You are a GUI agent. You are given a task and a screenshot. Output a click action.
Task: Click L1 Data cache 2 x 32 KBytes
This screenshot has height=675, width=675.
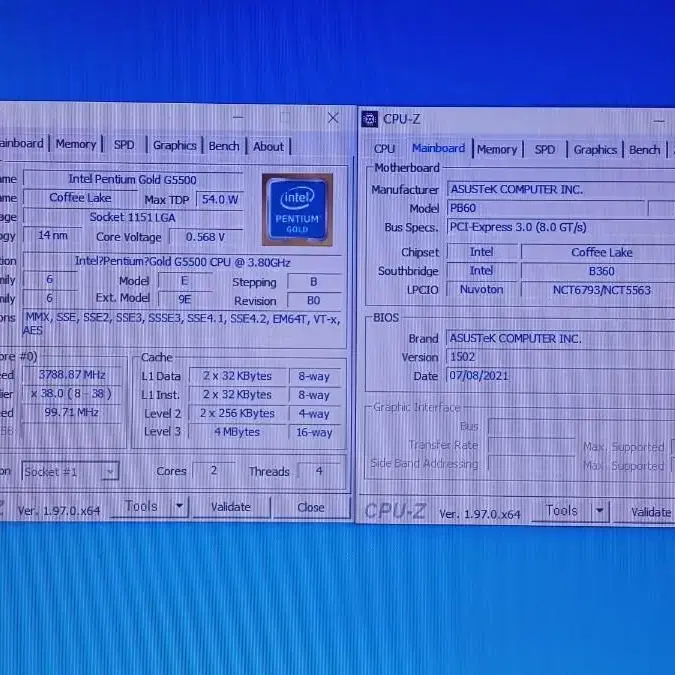tap(237, 376)
